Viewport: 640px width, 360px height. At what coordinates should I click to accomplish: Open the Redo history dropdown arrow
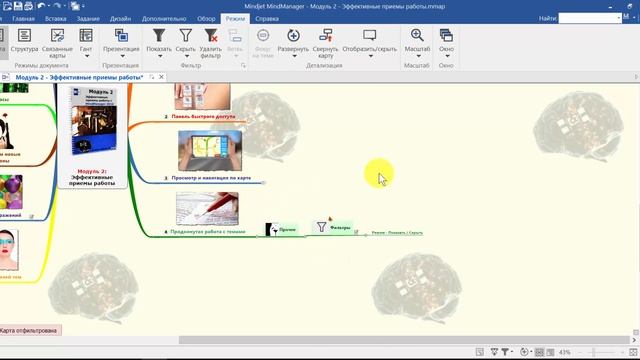point(64,6)
